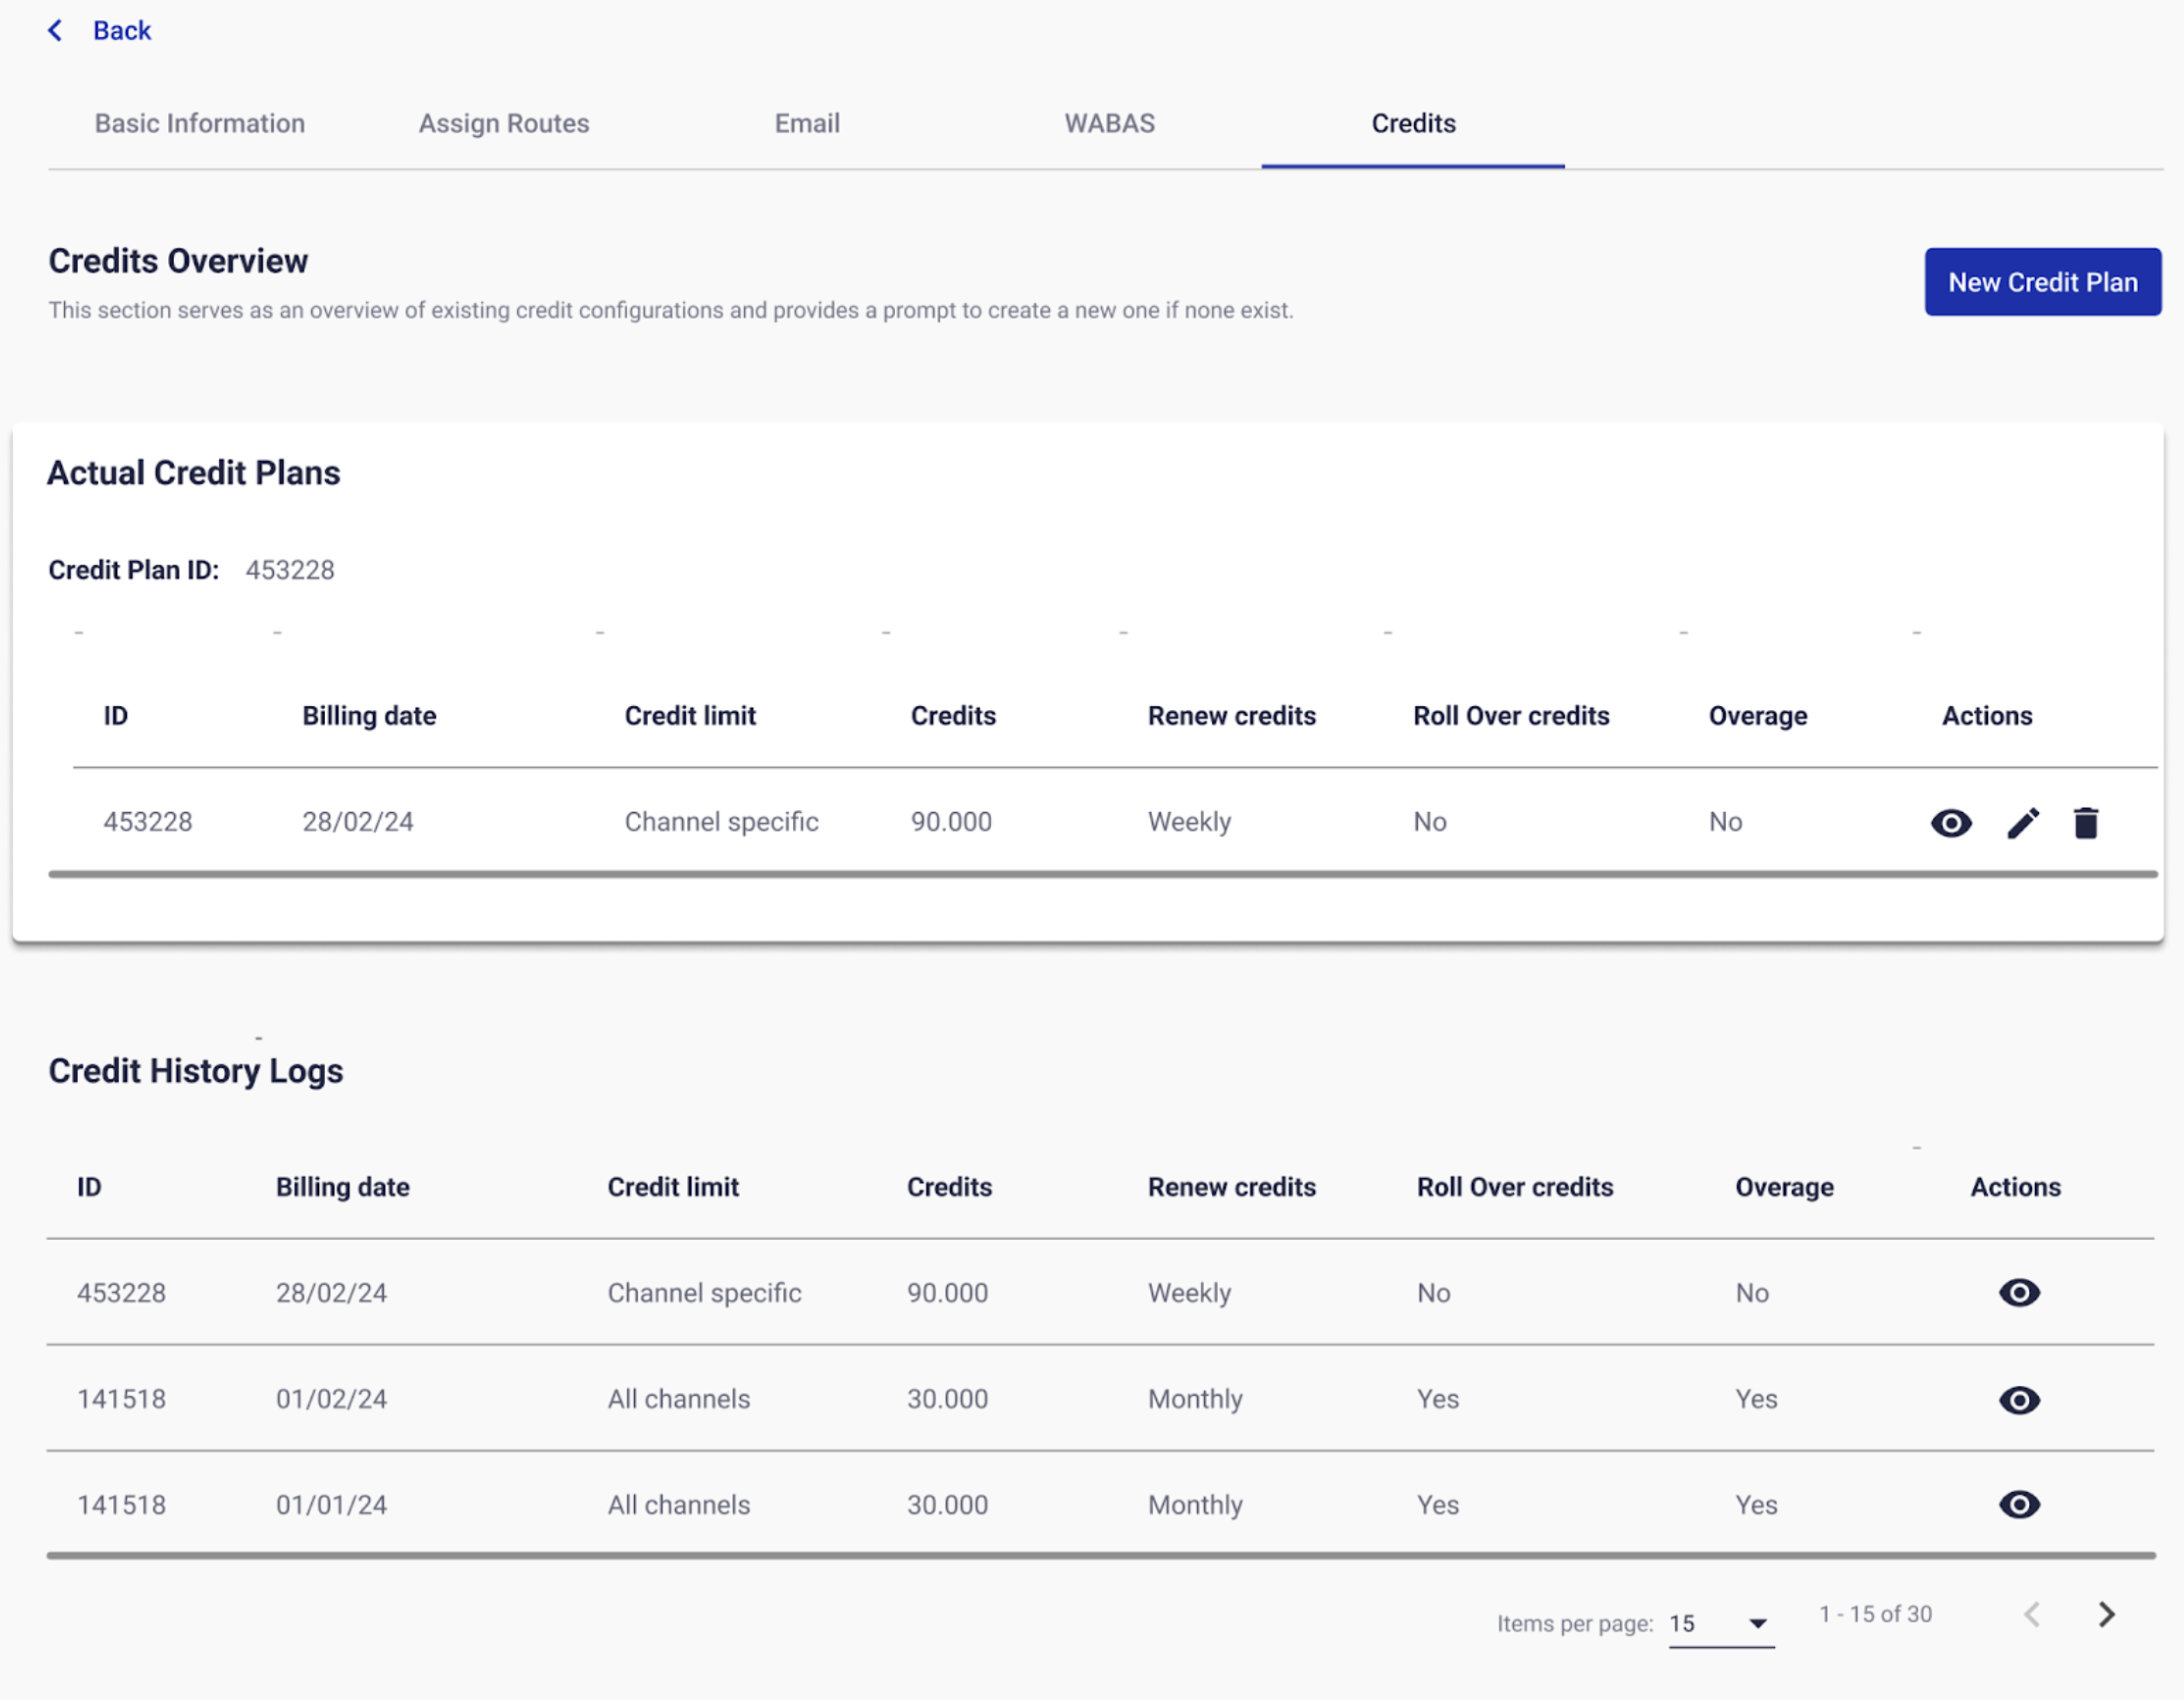Go to next page of history logs

pos(2106,1614)
